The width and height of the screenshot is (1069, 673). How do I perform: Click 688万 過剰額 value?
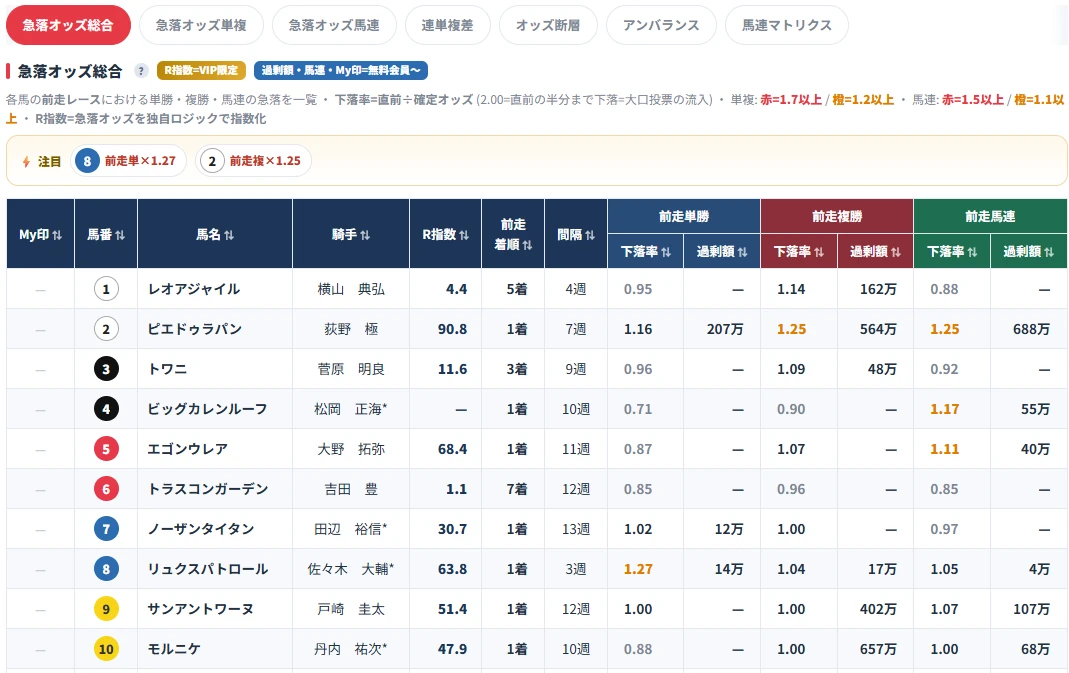[x=1032, y=329]
